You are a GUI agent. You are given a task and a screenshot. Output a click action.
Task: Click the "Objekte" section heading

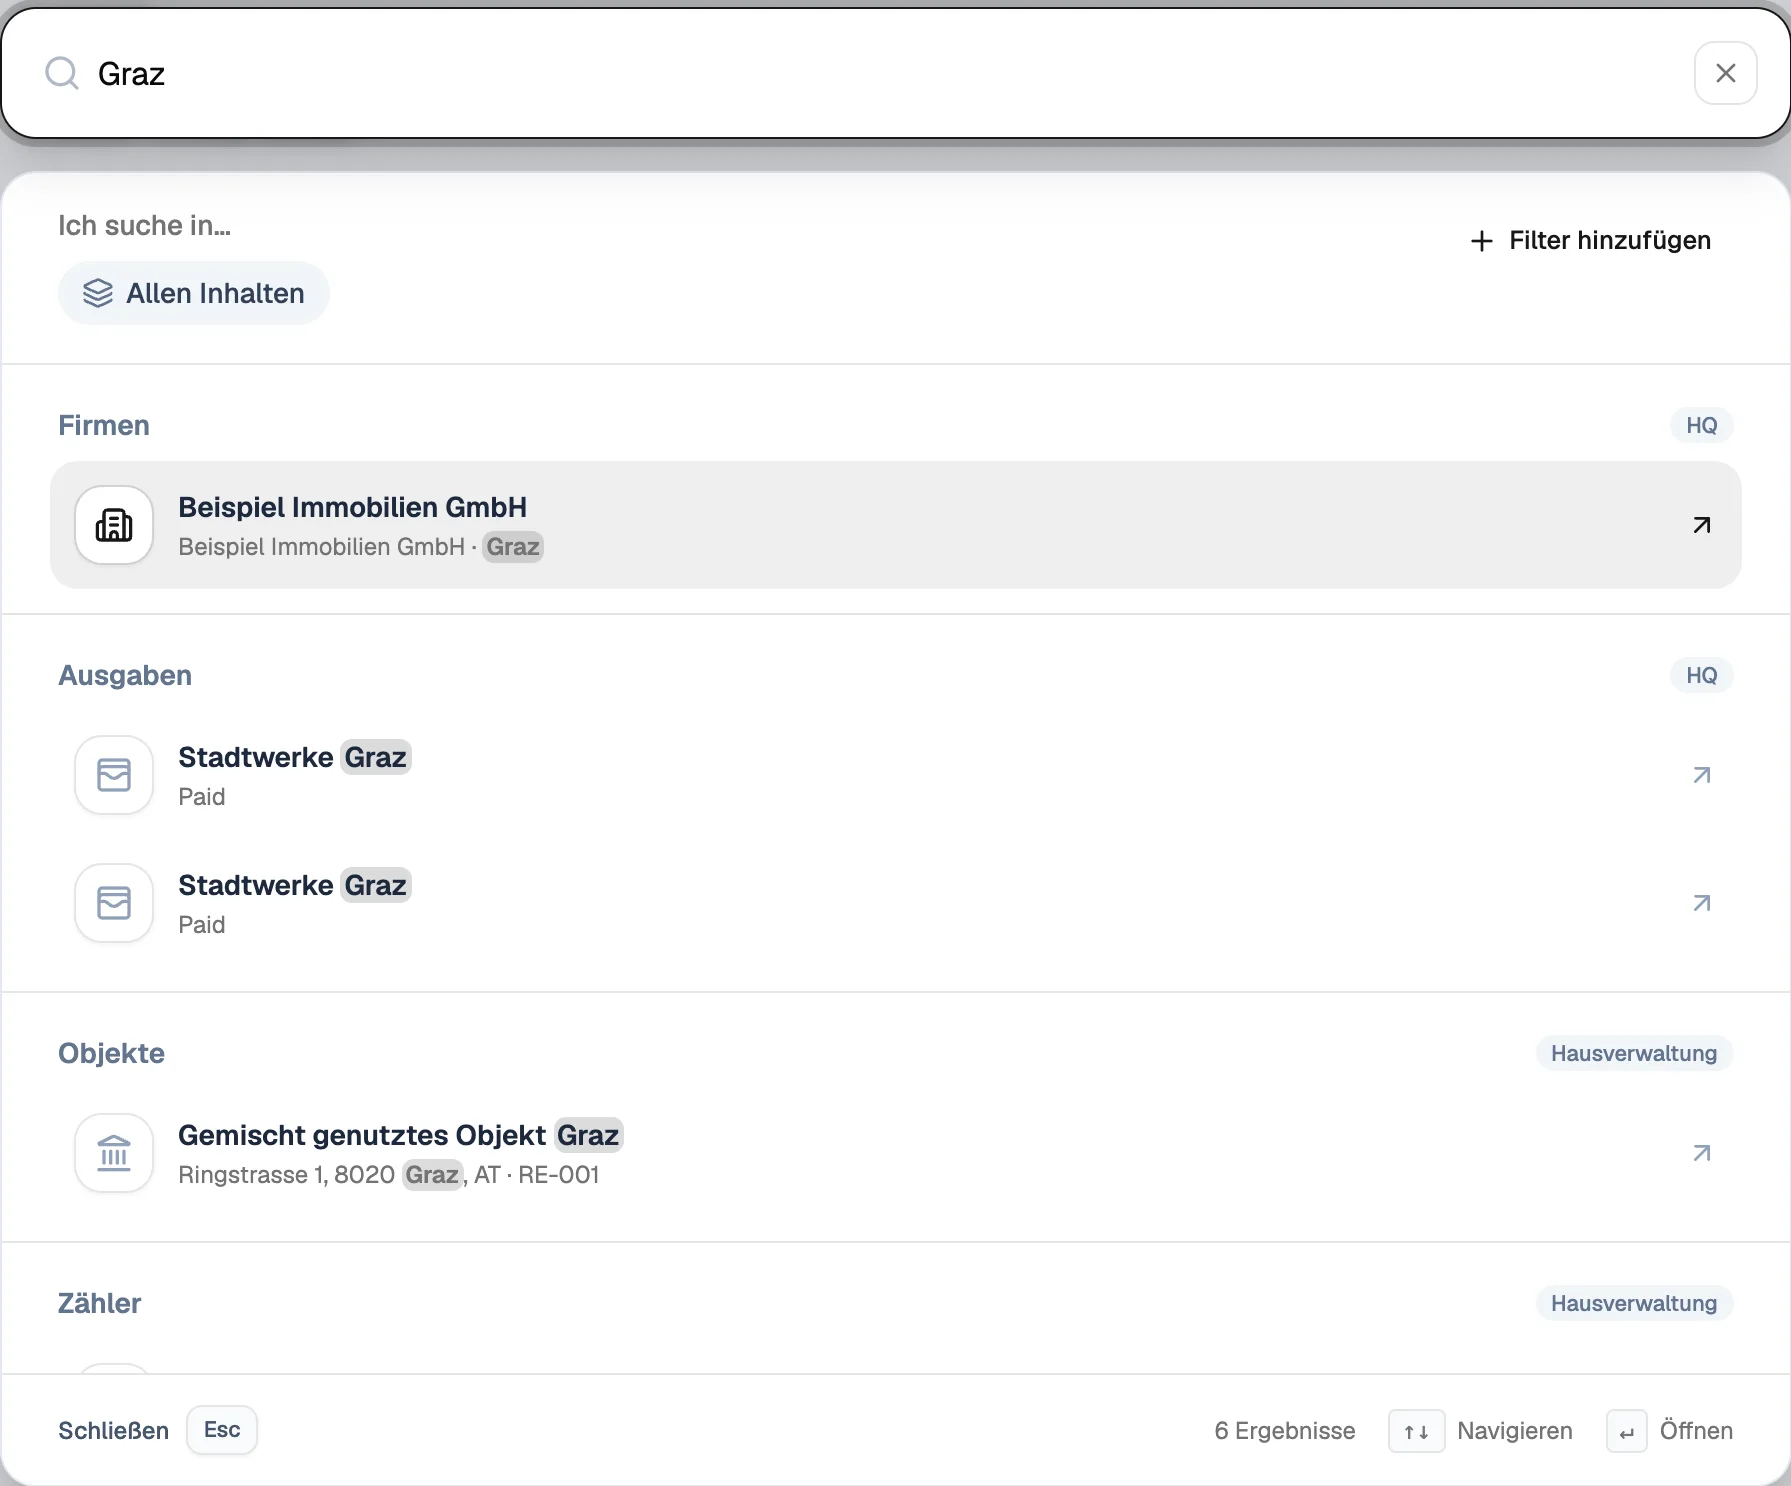[x=111, y=1053]
